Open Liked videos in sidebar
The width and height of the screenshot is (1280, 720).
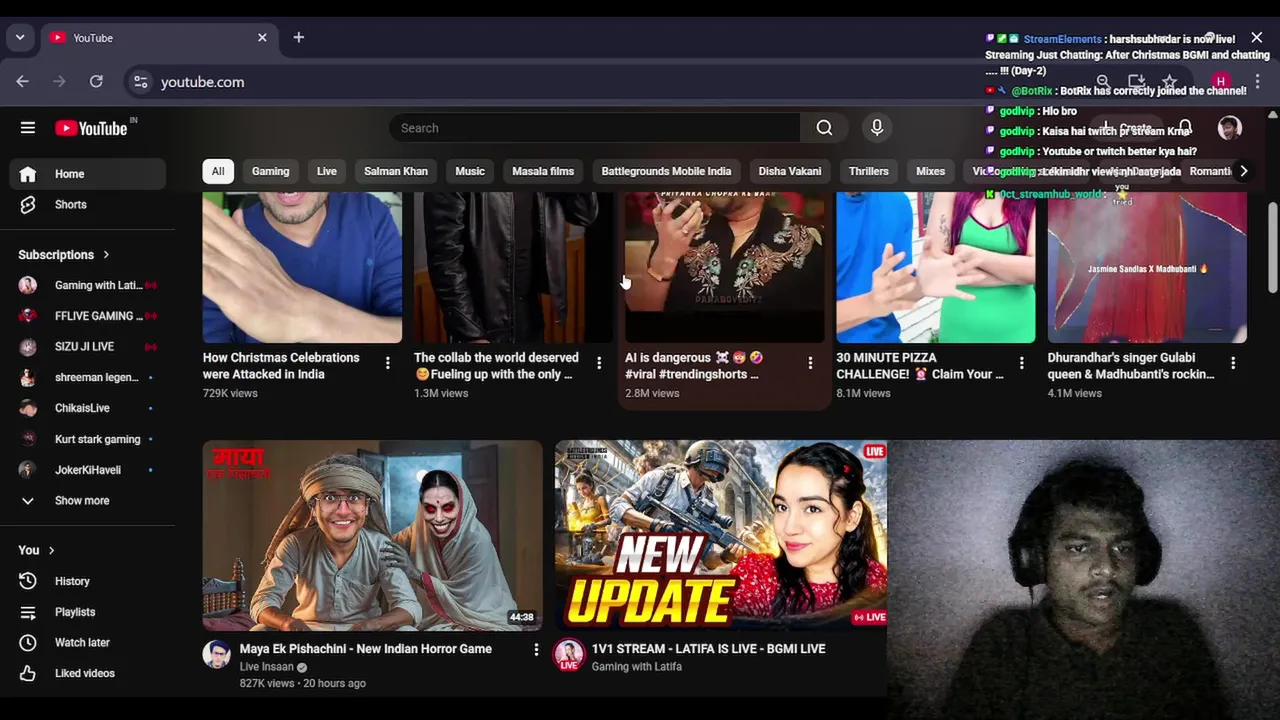(x=88, y=673)
